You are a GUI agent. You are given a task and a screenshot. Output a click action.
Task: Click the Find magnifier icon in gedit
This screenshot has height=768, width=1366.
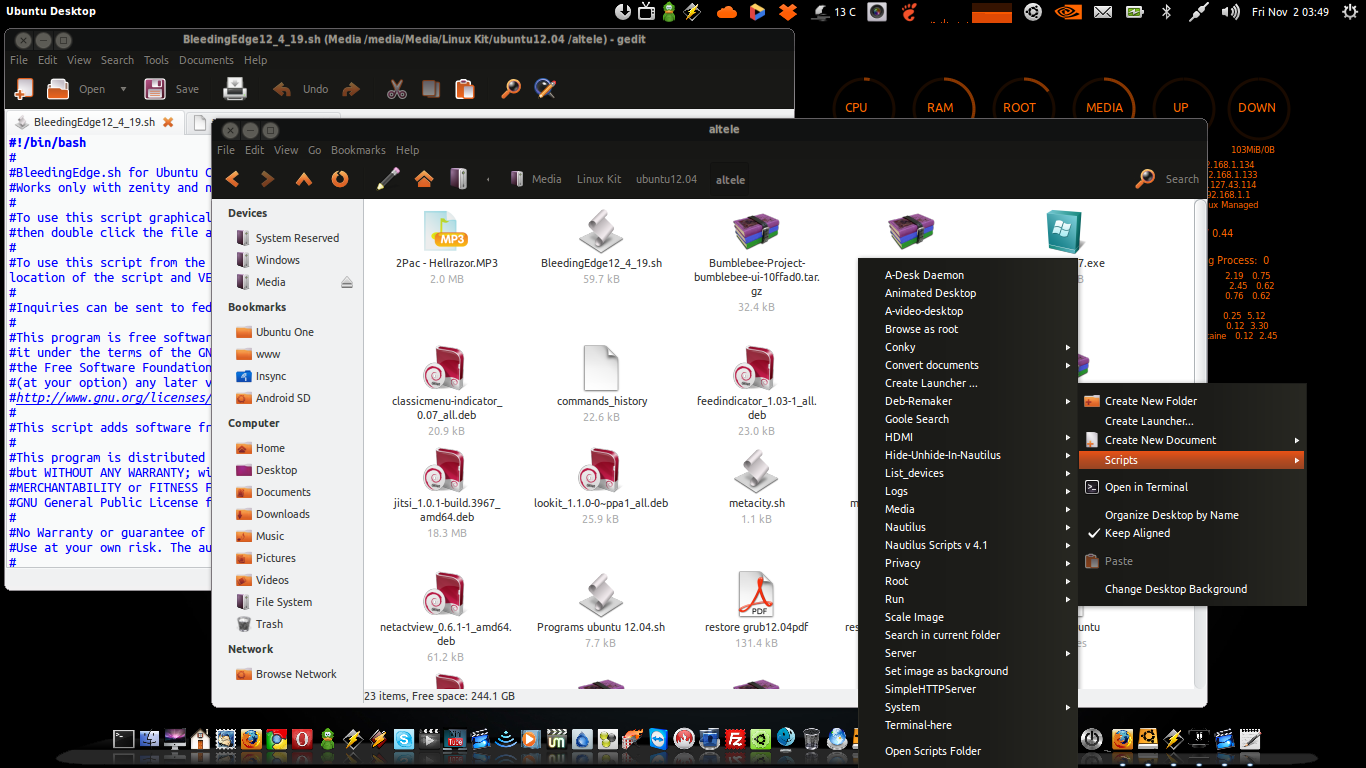pos(511,89)
